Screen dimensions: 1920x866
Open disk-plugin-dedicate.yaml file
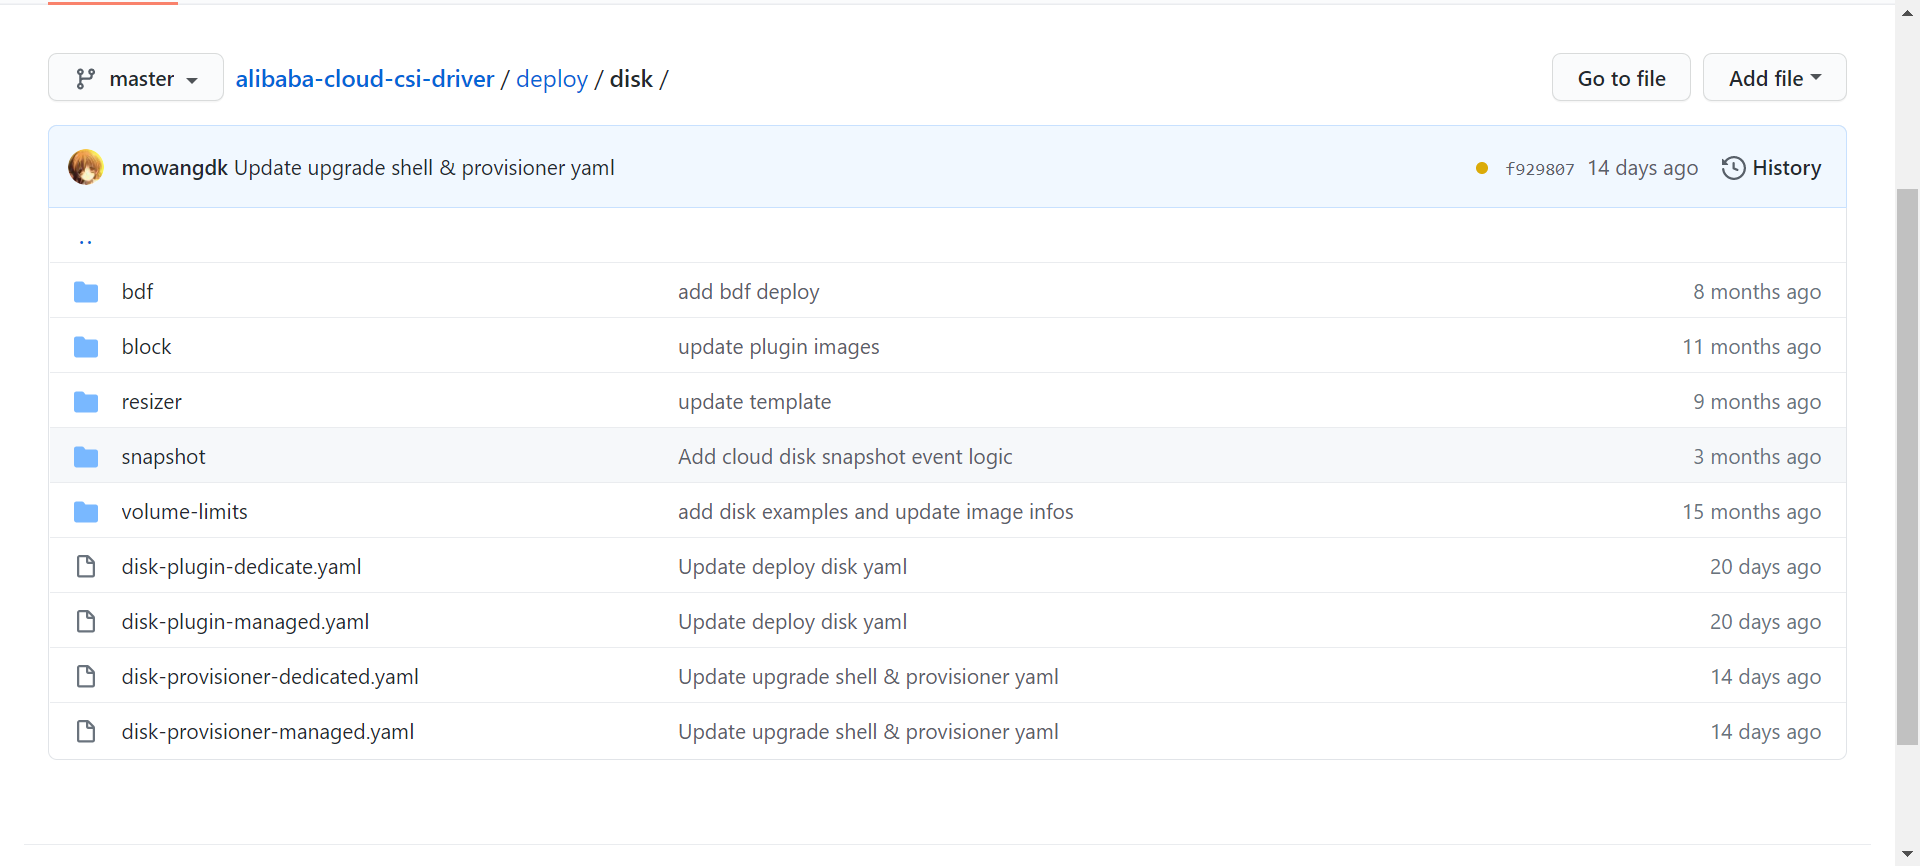pos(241,566)
